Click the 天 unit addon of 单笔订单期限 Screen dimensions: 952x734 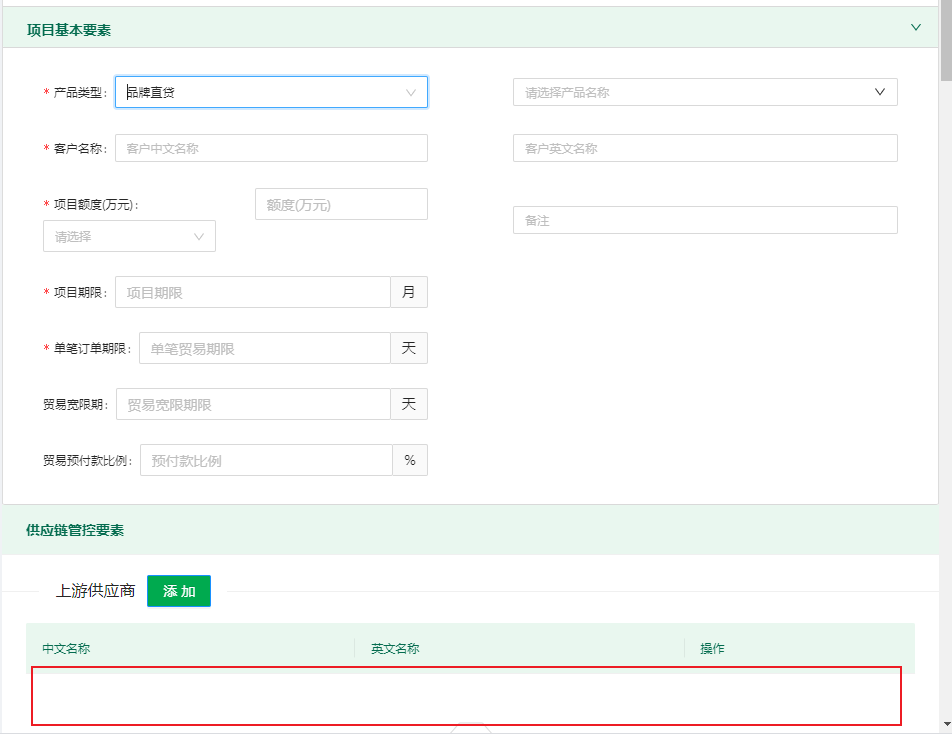[409, 348]
